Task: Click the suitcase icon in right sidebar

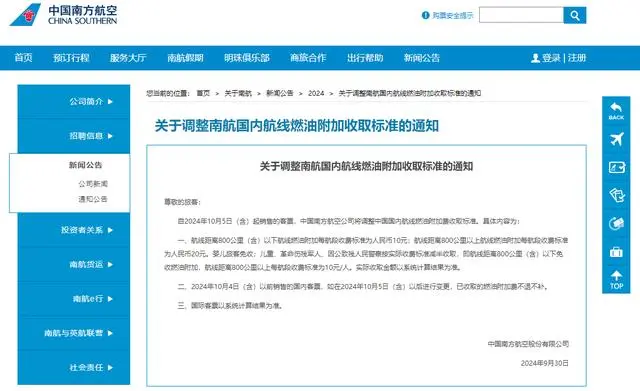Action: tap(616, 252)
